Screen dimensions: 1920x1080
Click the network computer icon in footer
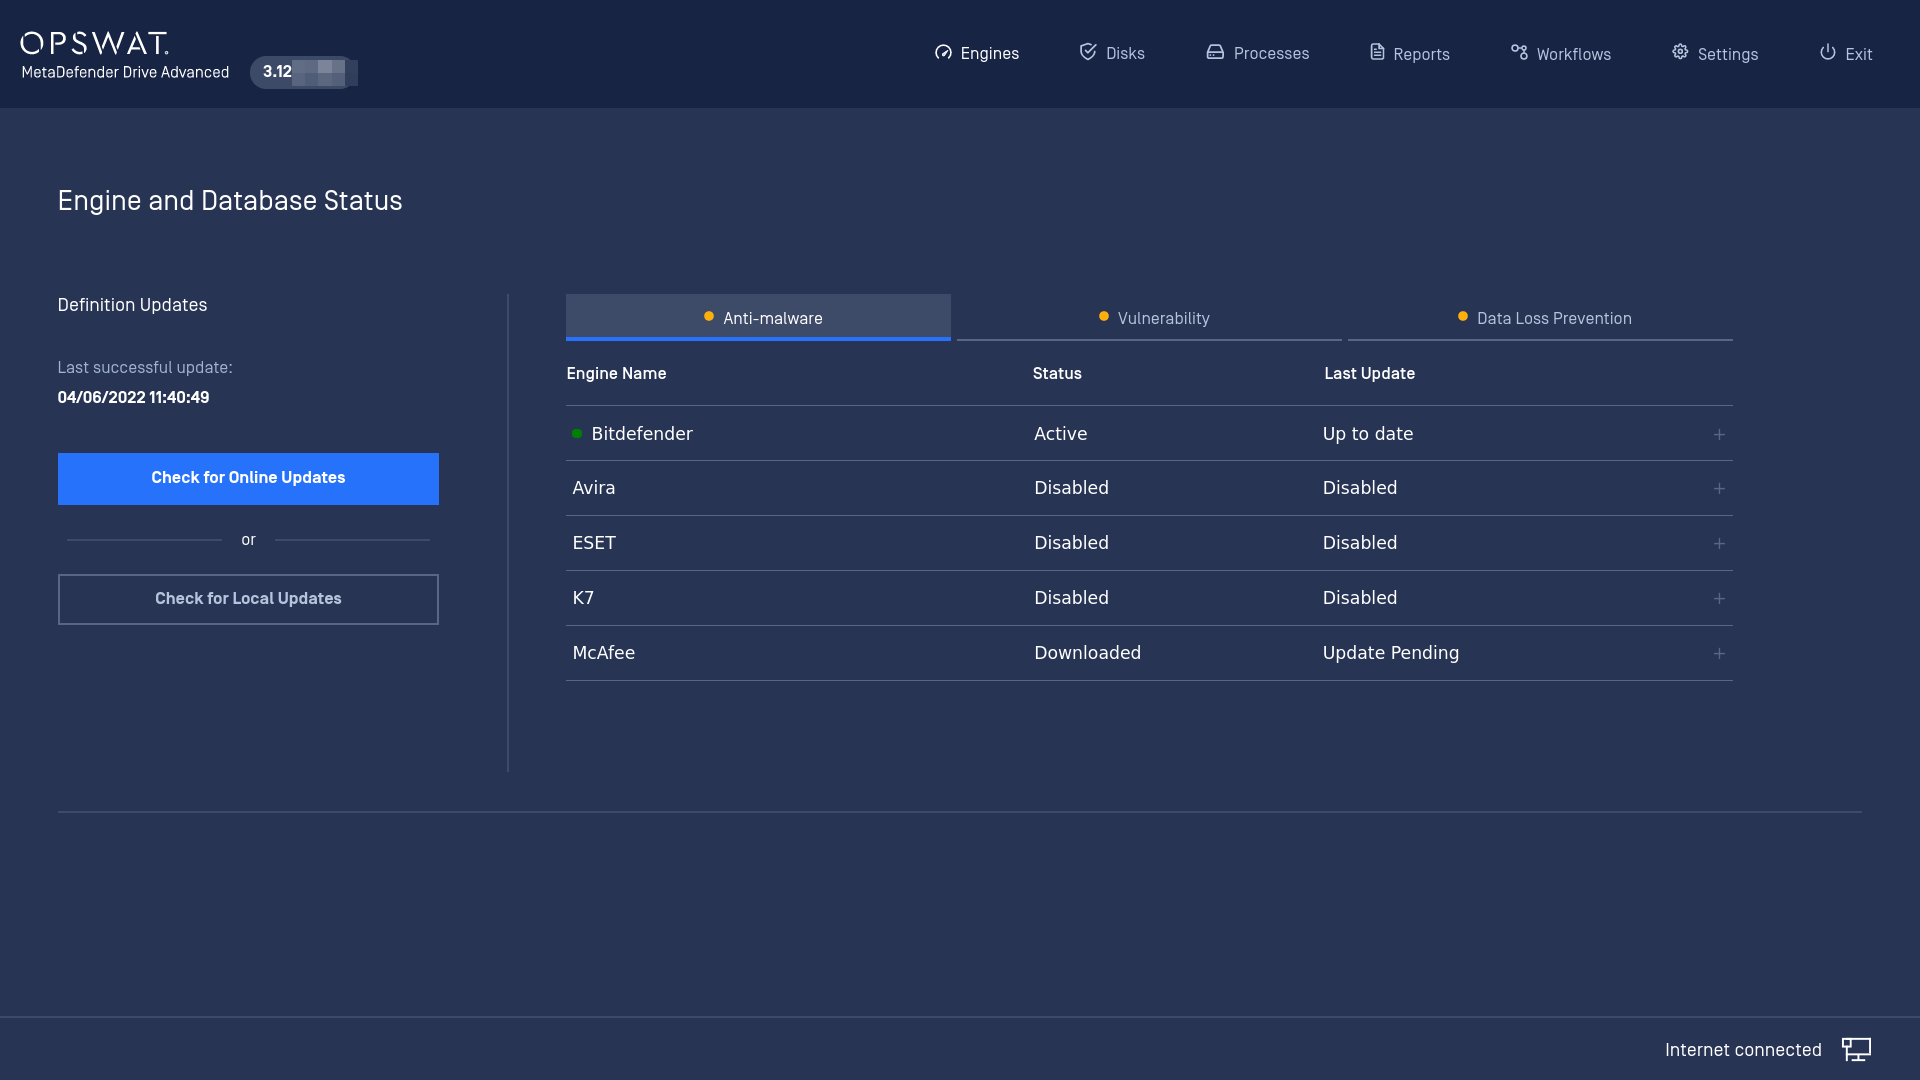(x=1856, y=1049)
